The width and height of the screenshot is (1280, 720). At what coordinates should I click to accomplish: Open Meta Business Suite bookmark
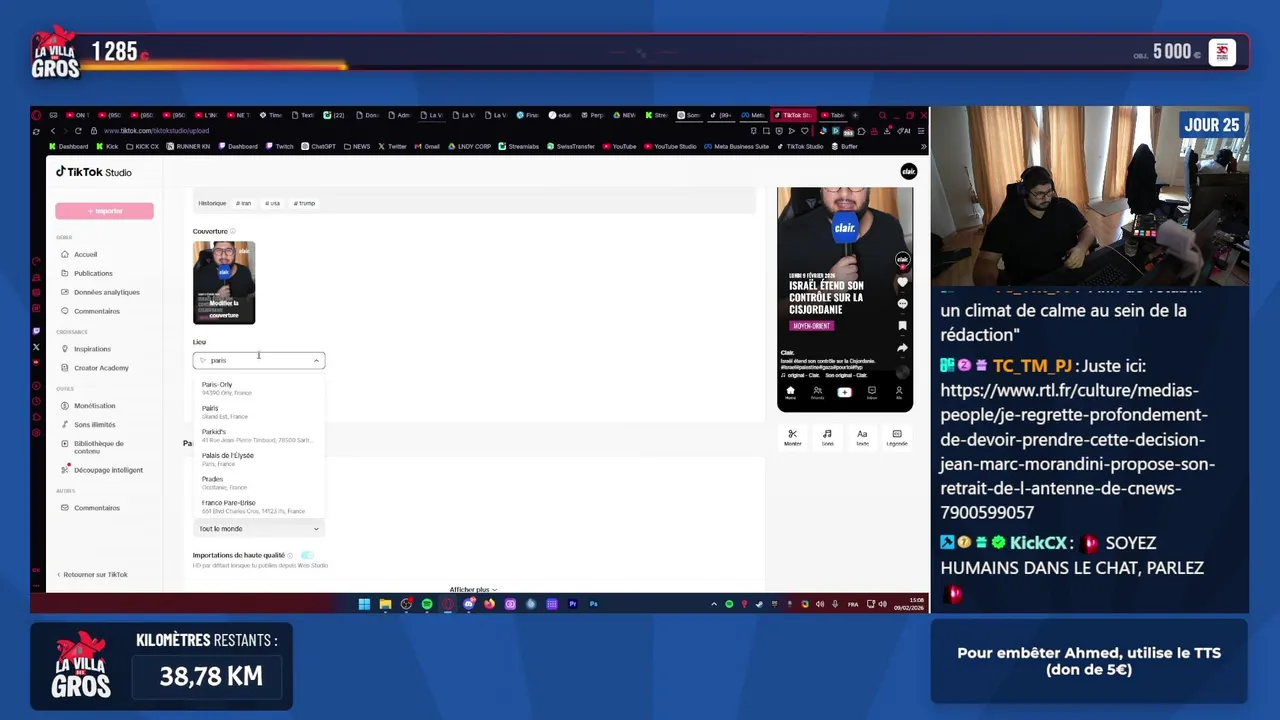(x=736, y=146)
